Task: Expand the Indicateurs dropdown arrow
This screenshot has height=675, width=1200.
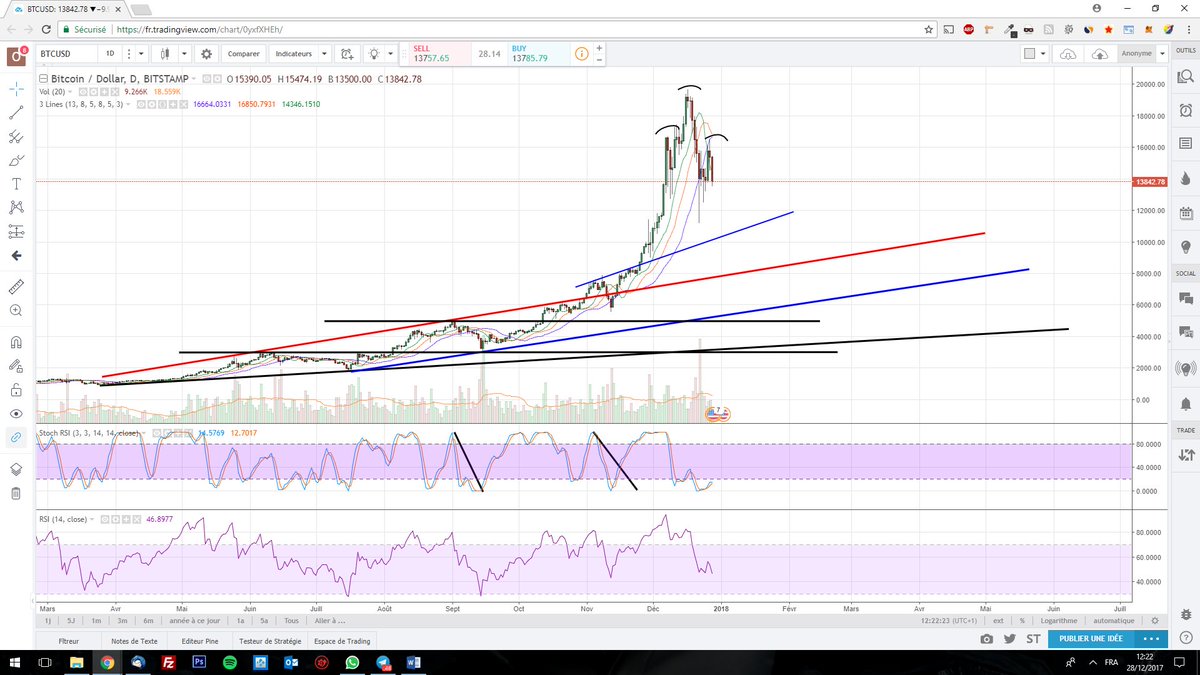Action: pos(324,54)
